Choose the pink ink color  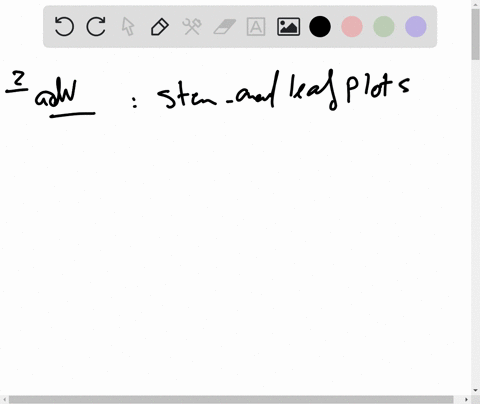point(352,27)
